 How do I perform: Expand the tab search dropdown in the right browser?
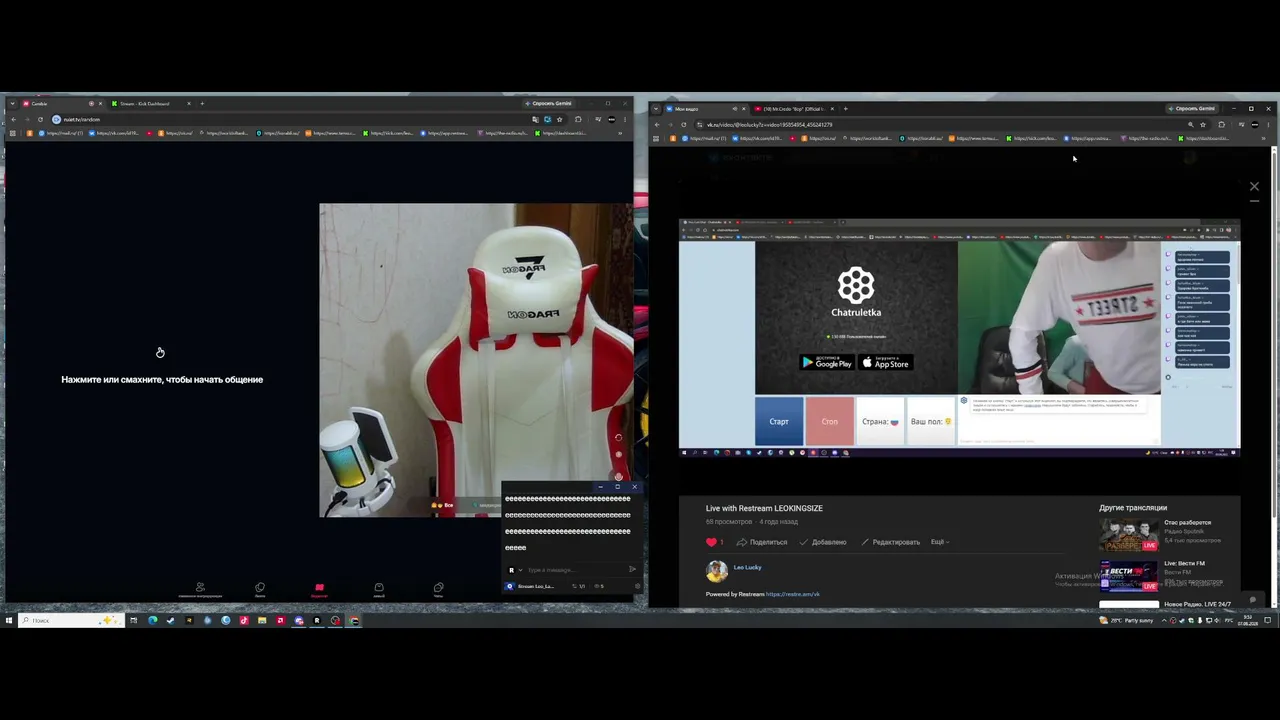[656, 109]
